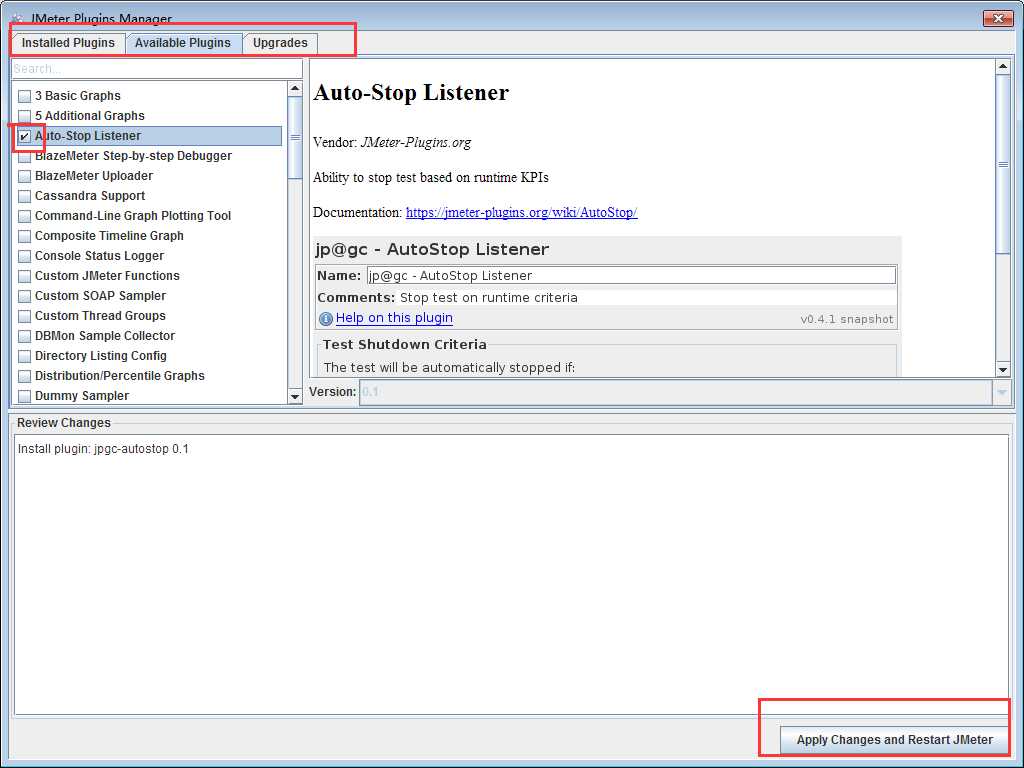Click the plugin list scrollbar thumb
The width and height of the screenshot is (1024, 768).
[x=295, y=137]
